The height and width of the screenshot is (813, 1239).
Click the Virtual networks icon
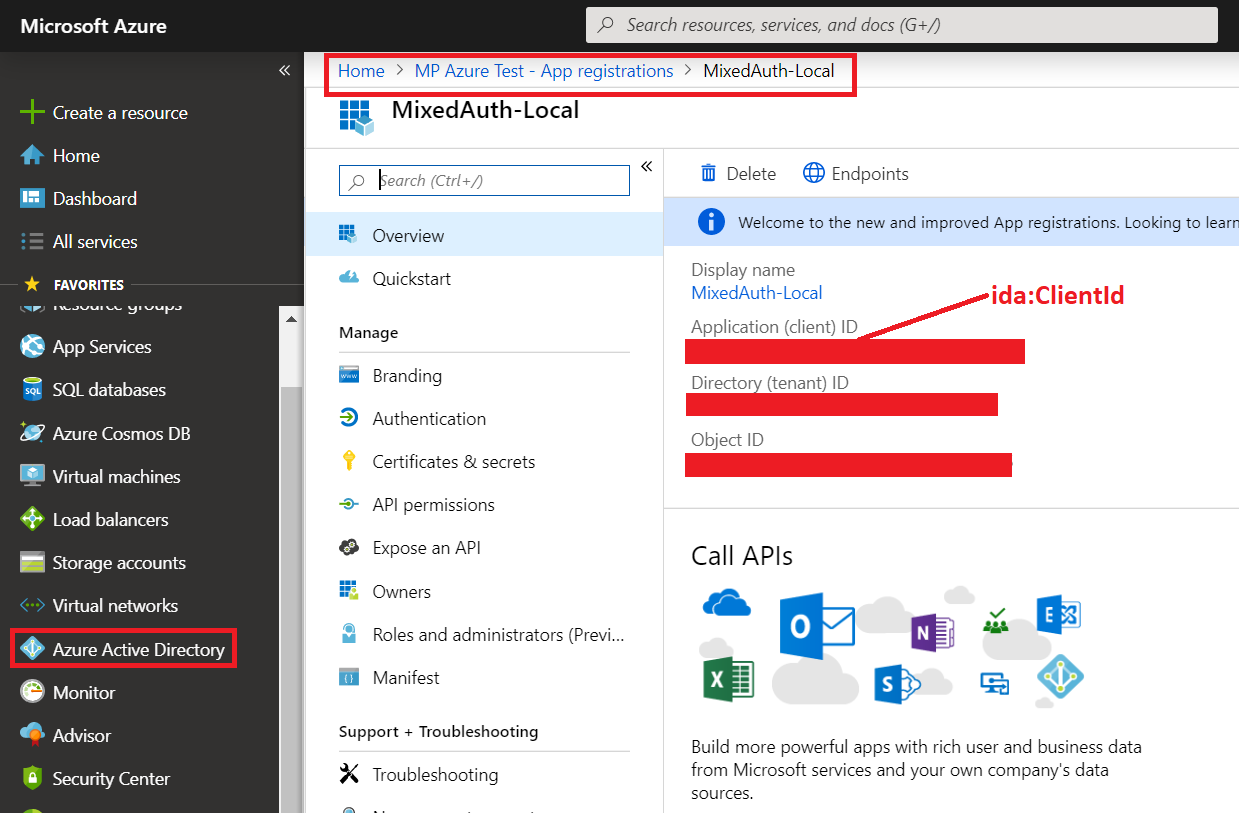(32, 605)
